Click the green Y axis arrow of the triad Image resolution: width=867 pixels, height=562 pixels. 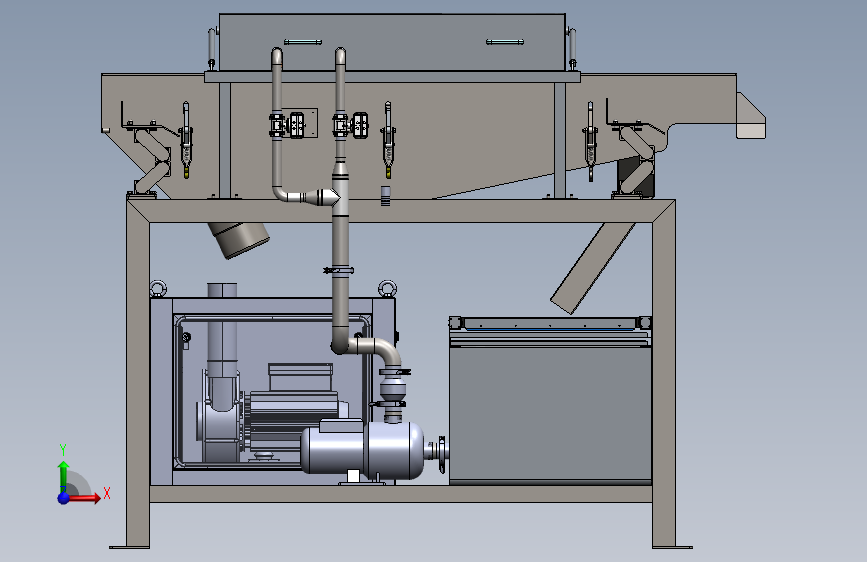[64, 476]
